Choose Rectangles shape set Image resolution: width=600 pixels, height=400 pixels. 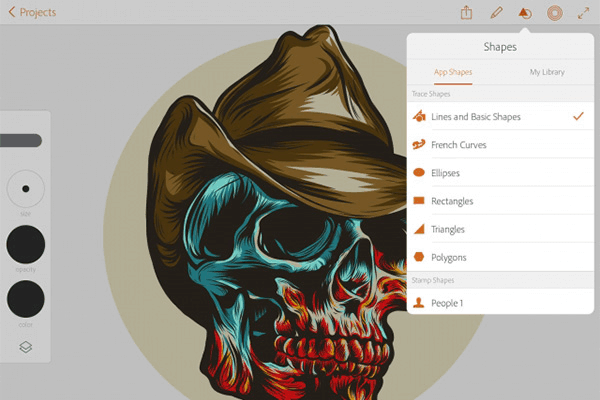(500, 201)
